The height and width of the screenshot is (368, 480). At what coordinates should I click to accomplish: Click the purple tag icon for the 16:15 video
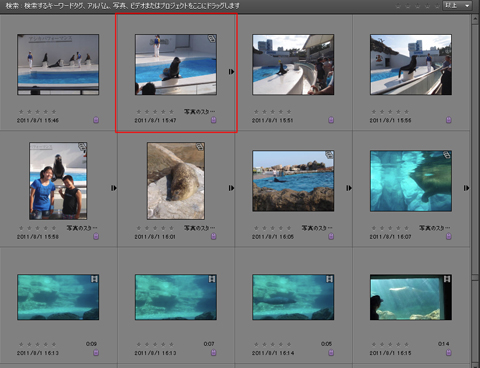pyautogui.click(x=449, y=353)
